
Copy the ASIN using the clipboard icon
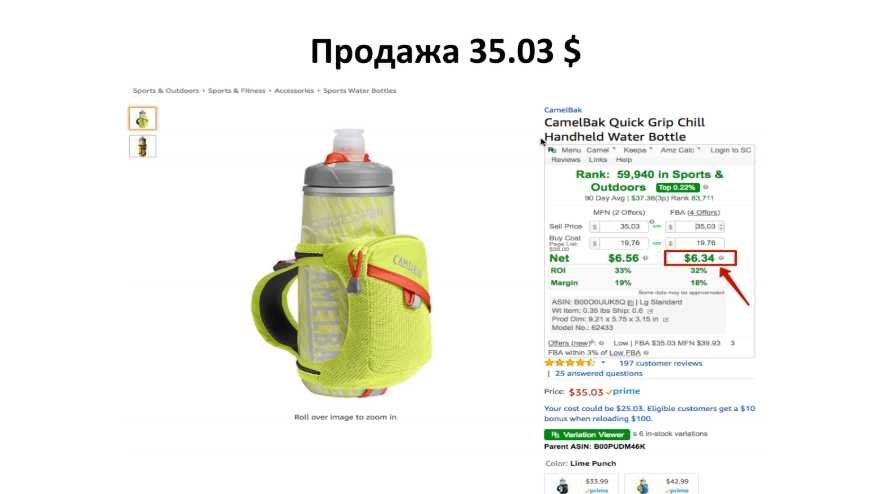[x=630, y=303]
